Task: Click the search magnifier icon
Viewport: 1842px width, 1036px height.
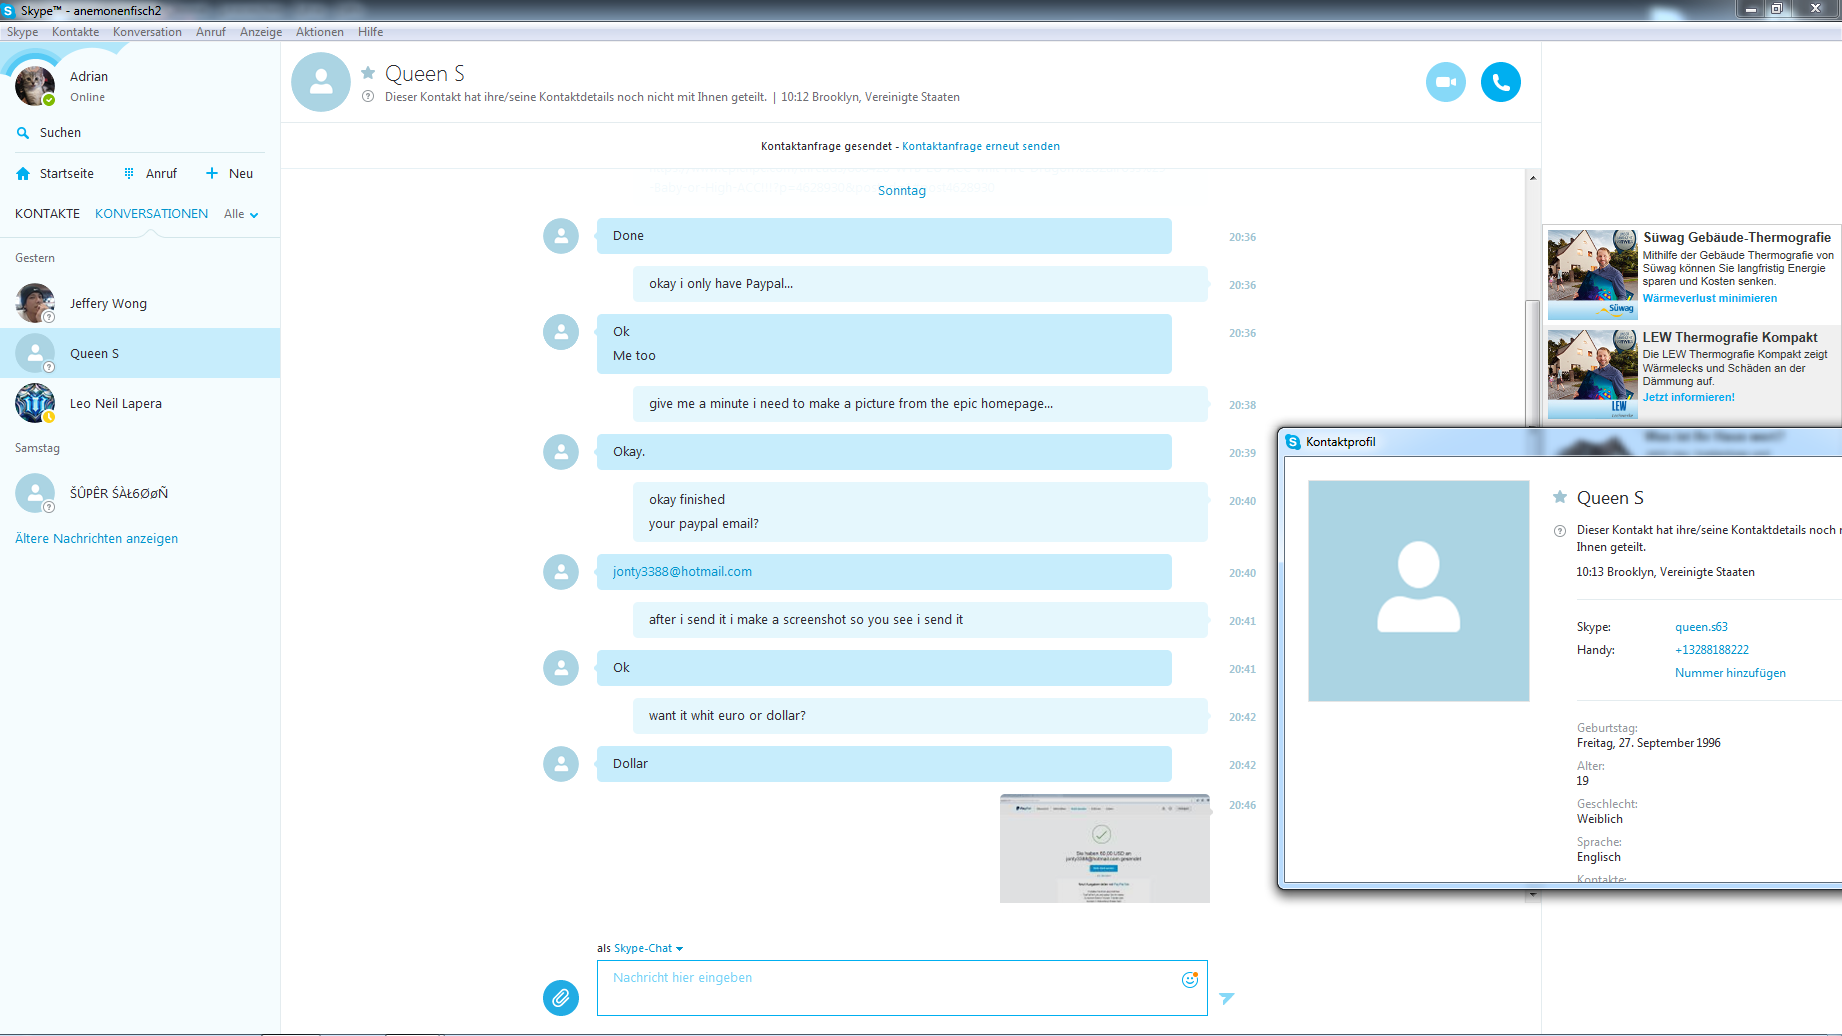Action: (23, 133)
